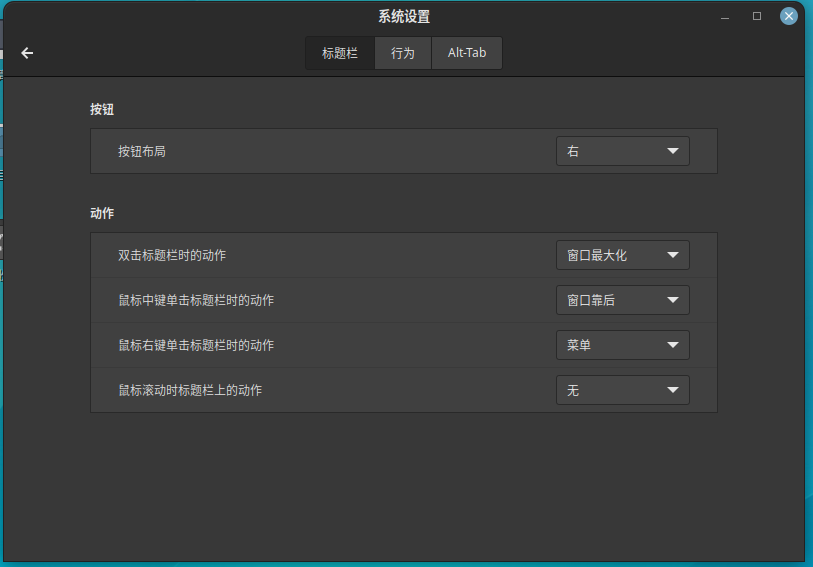Screen dimensions: 813x567
Task: Click the 鼠标滚动时标题栏上的动作 label
Action: tap(190, 390)
